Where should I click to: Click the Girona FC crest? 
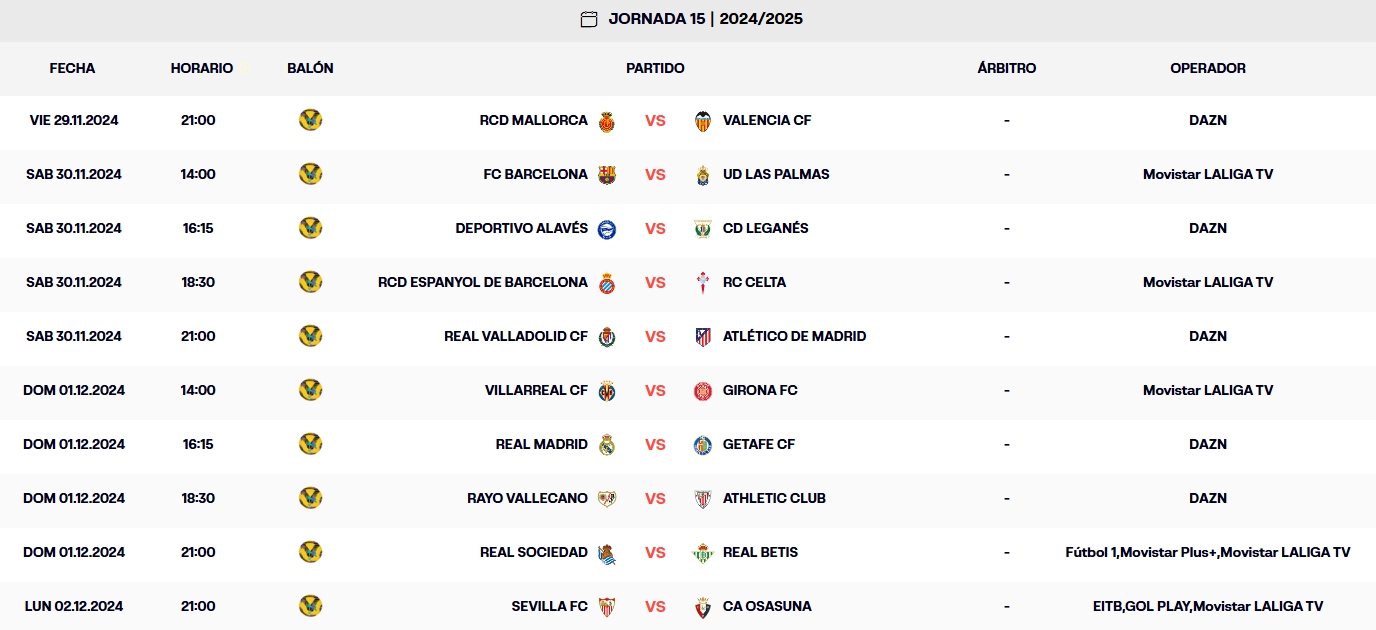point(703,390)
